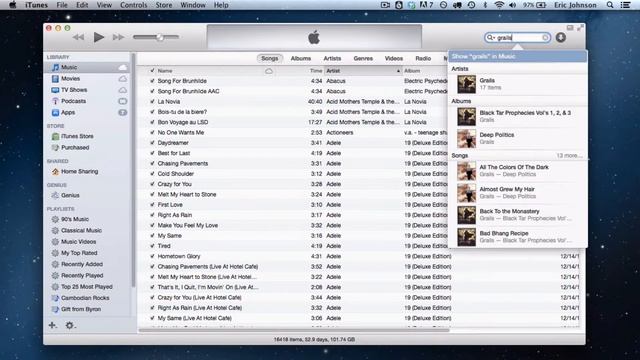
Task: Uncheck the Tired checkbox
Action: point(152,246)
